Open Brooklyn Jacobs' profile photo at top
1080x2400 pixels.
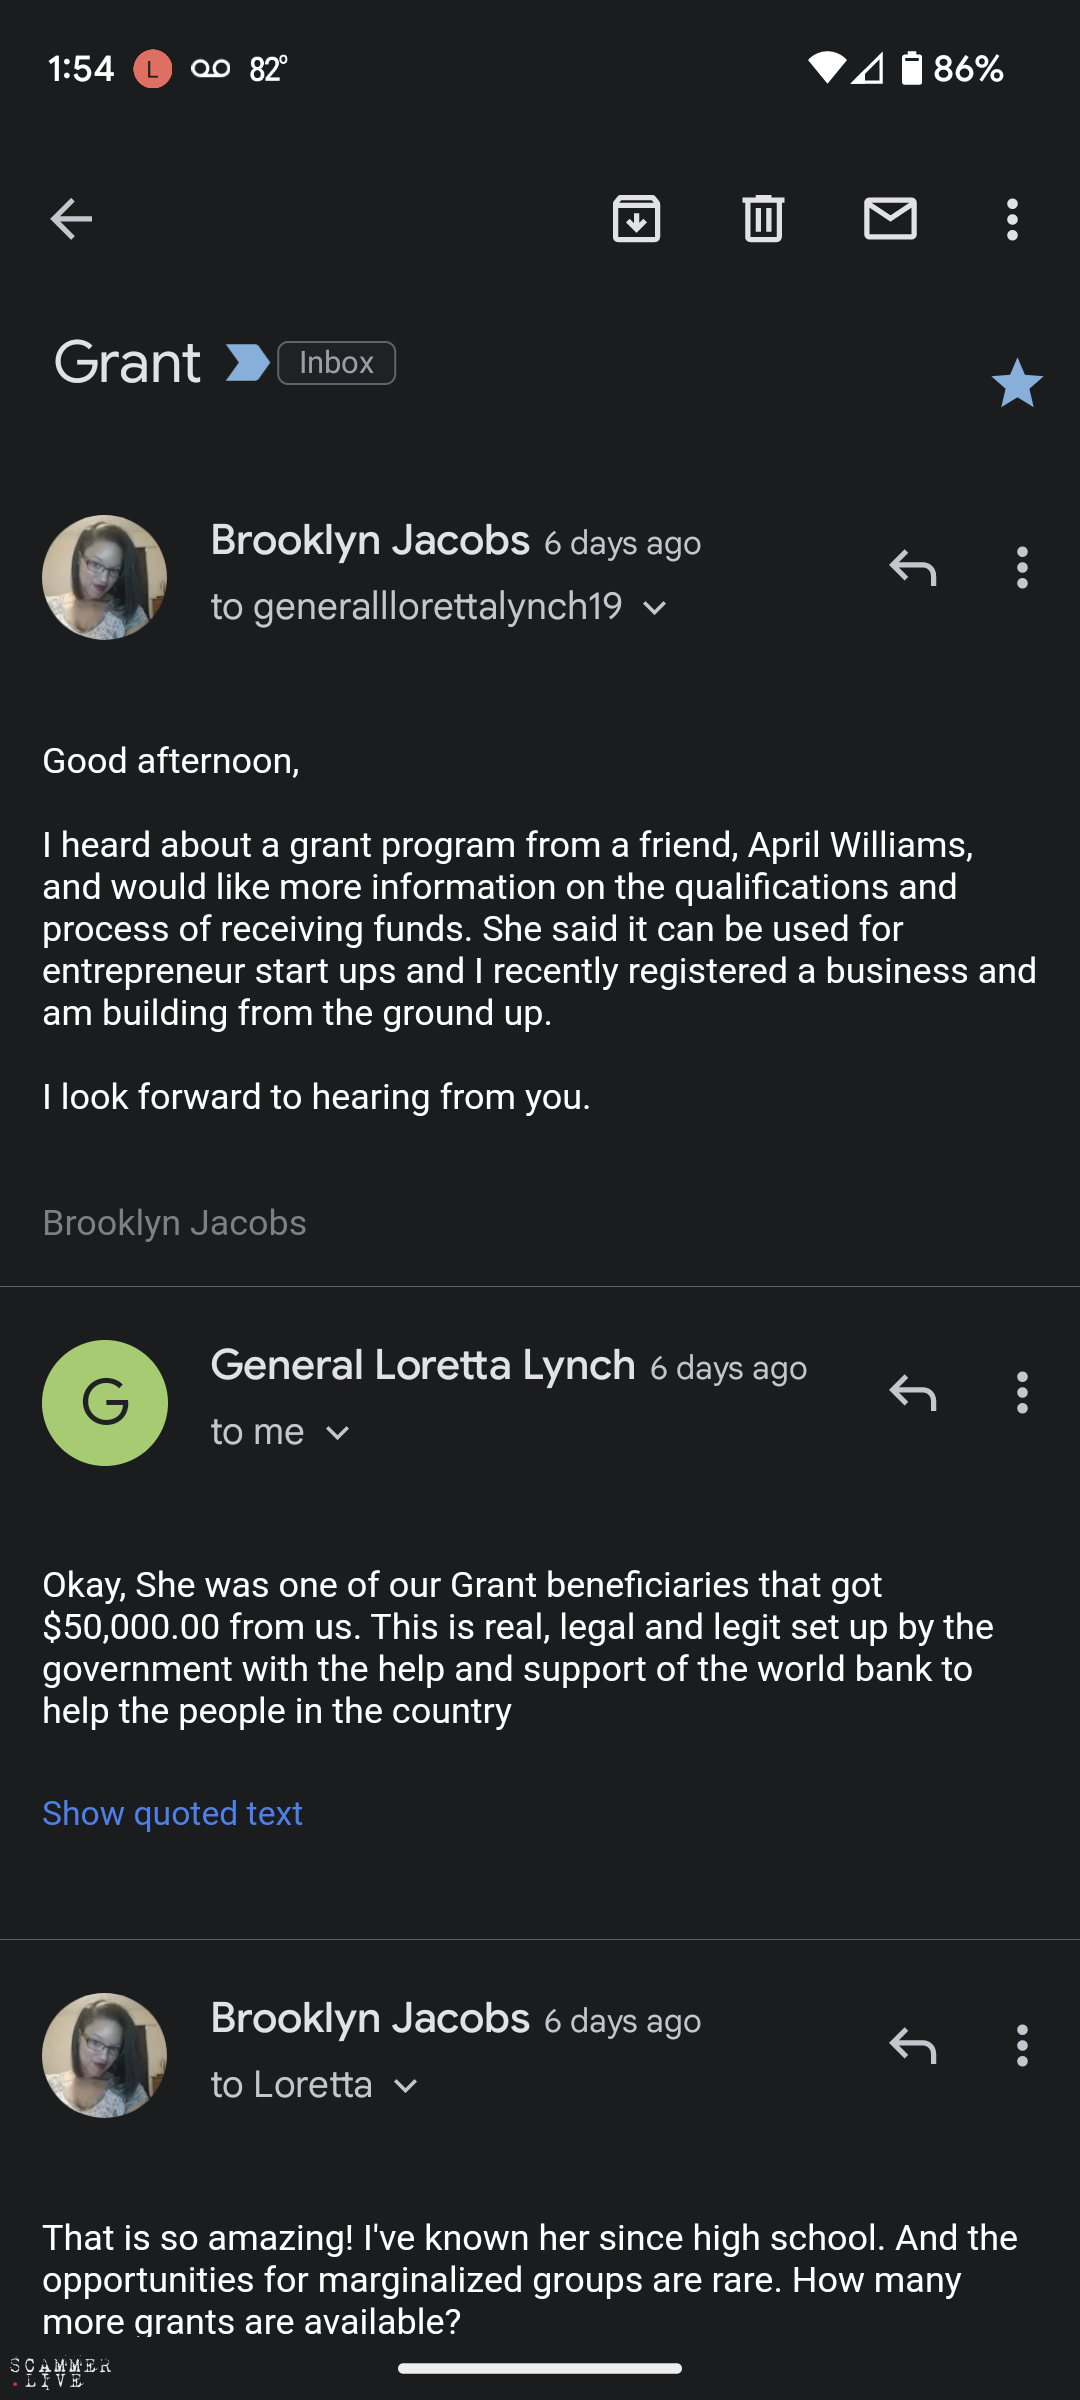click(x=104, y=577)
